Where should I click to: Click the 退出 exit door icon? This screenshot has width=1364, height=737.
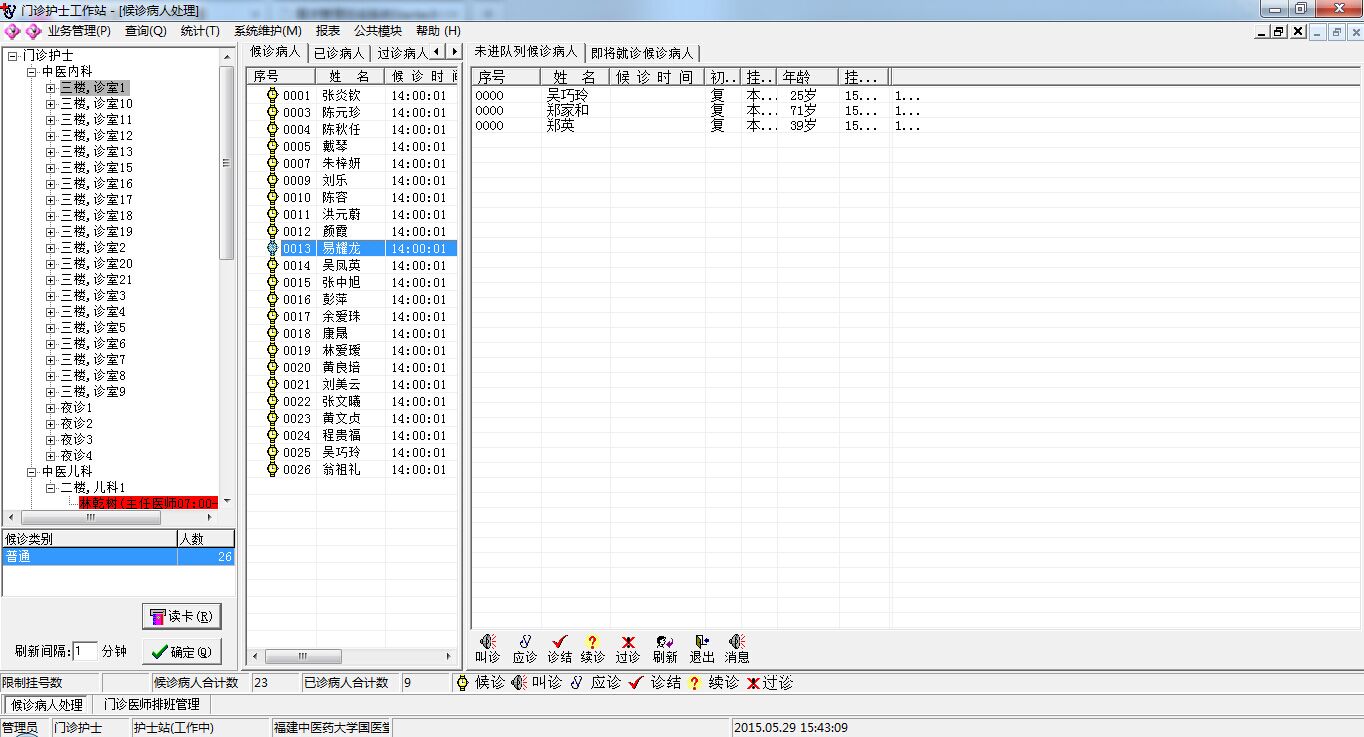click(x=702, y=642)
